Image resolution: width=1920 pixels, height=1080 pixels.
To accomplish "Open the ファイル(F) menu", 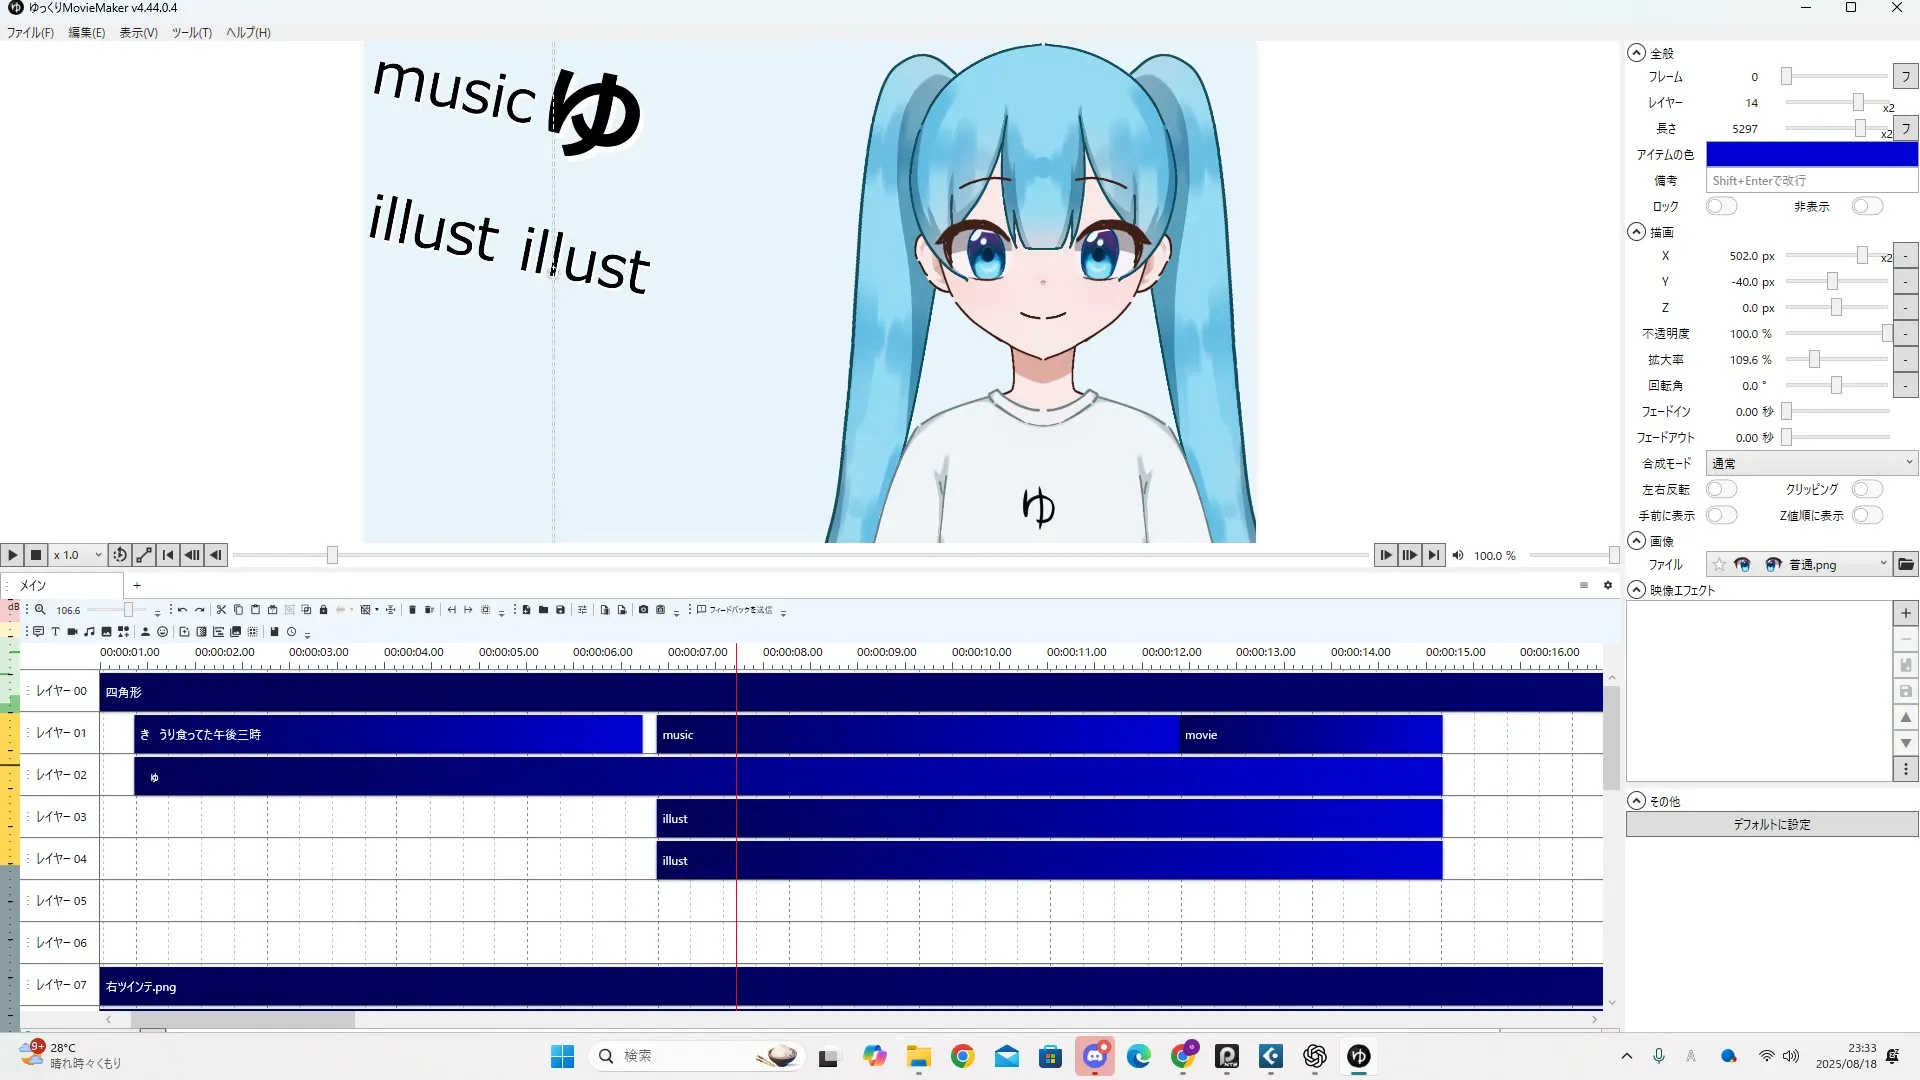I will (x=30, y=32).
